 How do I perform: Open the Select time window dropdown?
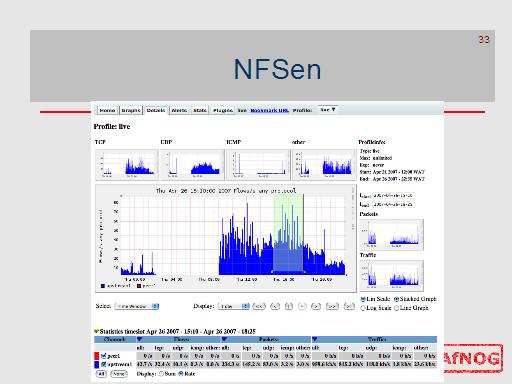point(137,306)
